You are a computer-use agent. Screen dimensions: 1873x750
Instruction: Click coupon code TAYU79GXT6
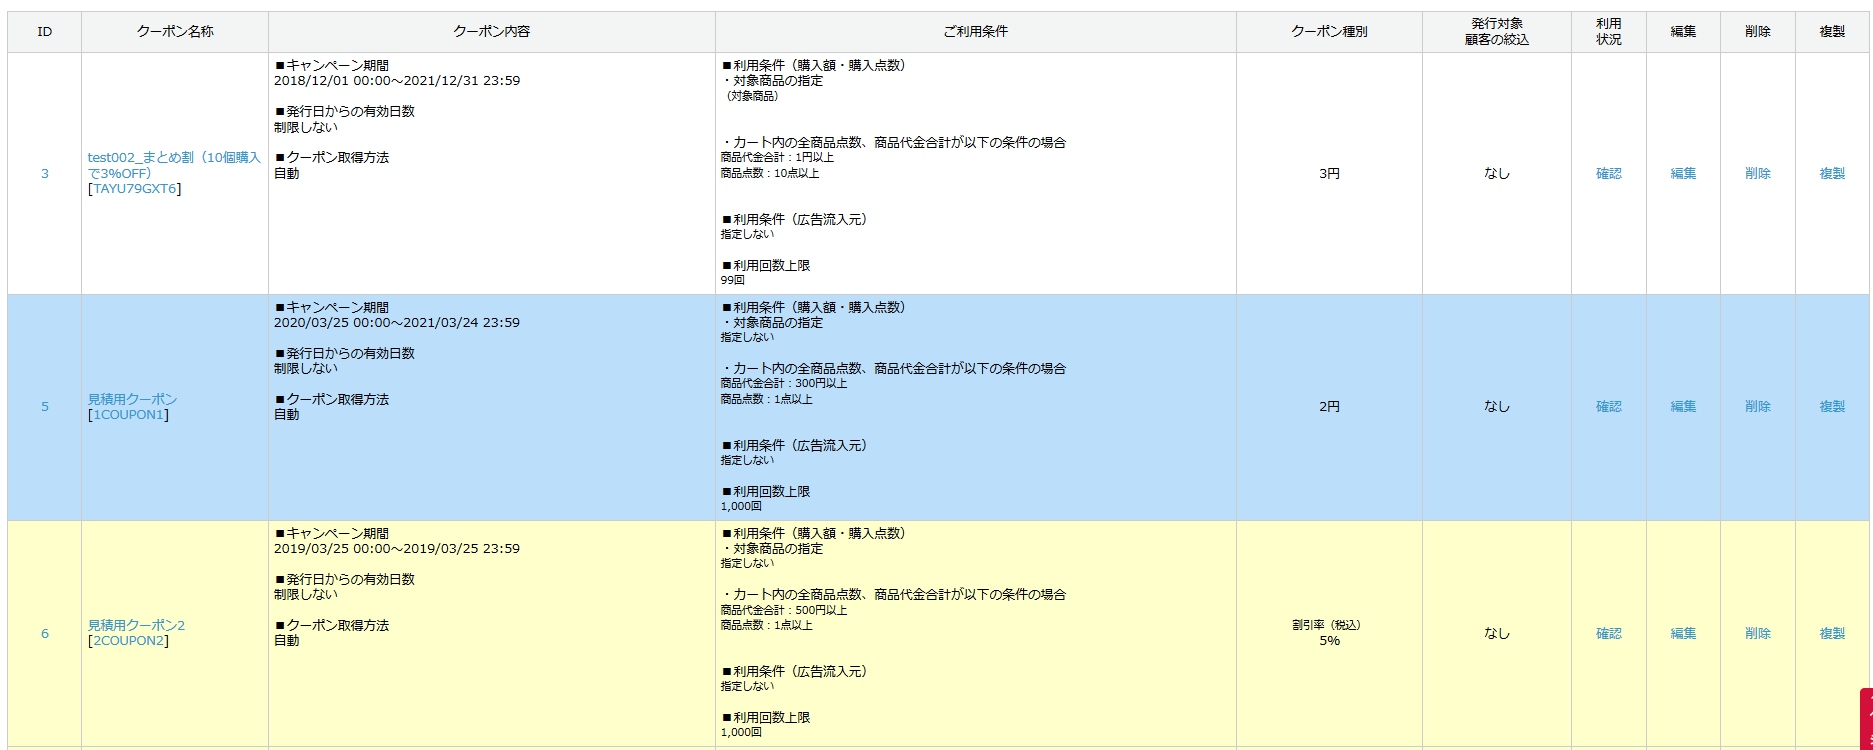pyautogui.click(x=135, y=189)
